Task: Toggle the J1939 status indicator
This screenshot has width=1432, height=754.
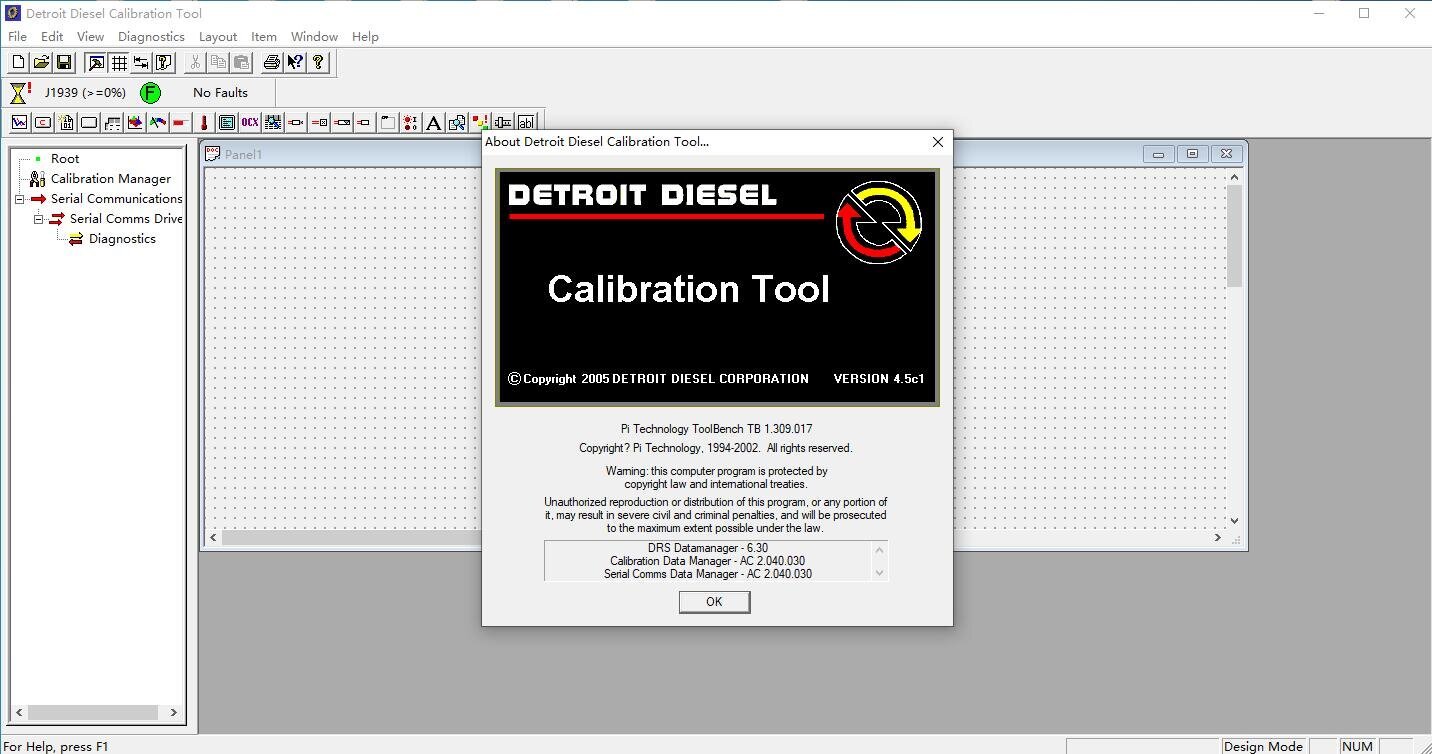Action: point(85,92)
